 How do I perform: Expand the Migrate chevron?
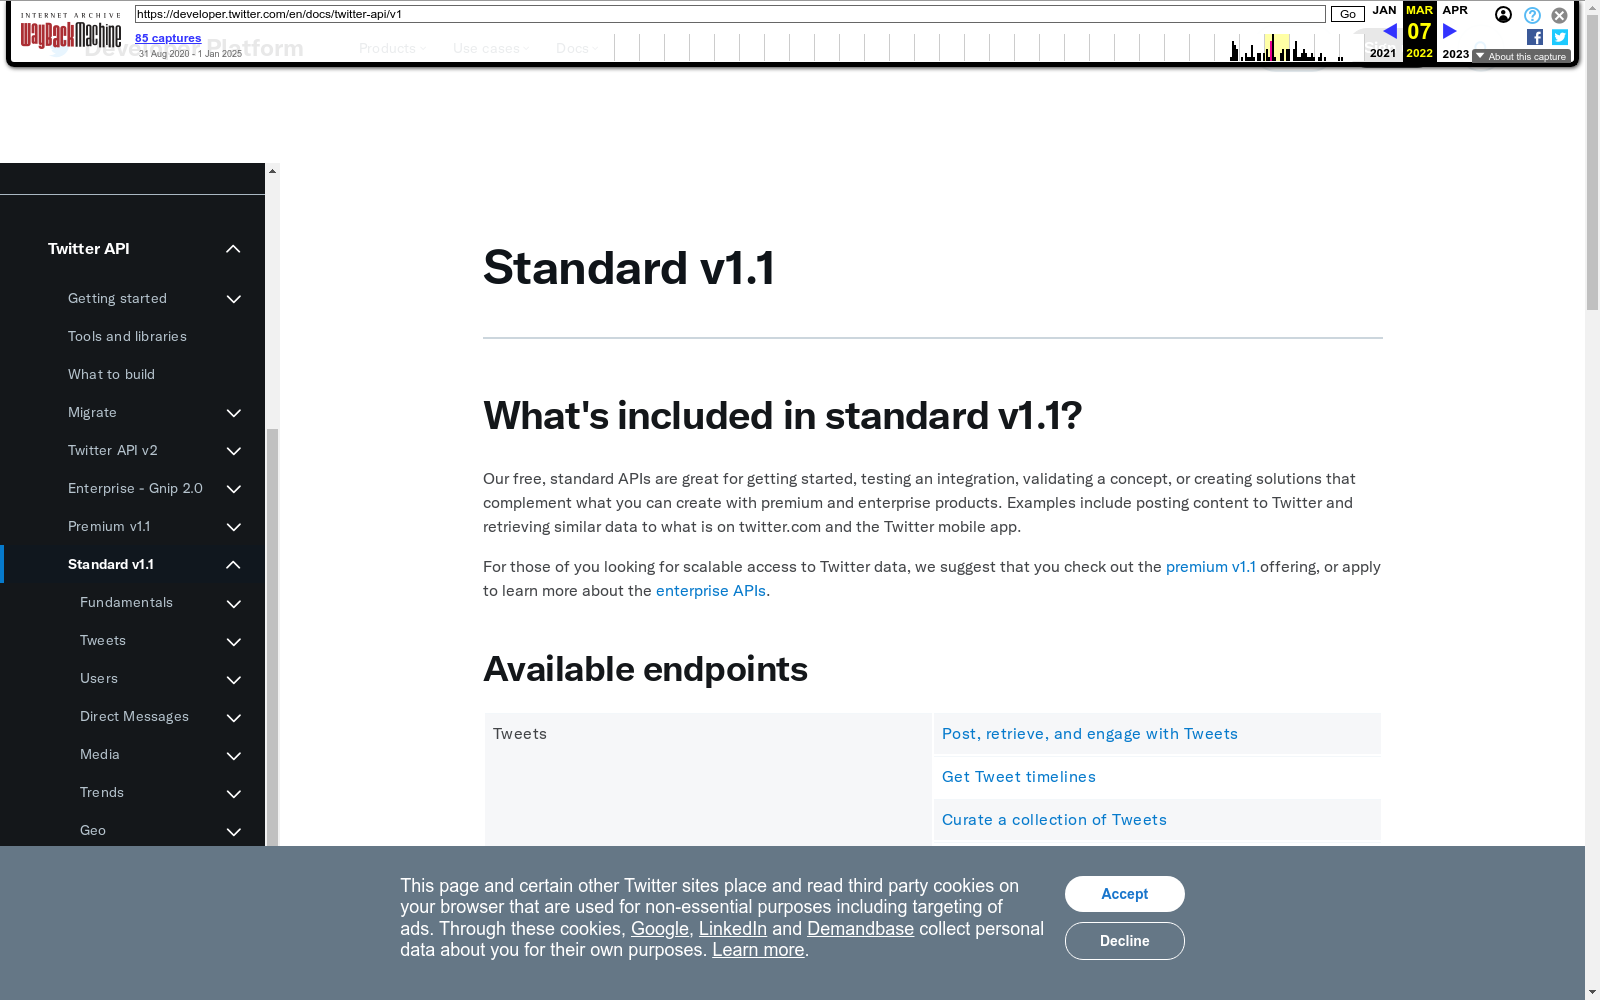point(234,413)
